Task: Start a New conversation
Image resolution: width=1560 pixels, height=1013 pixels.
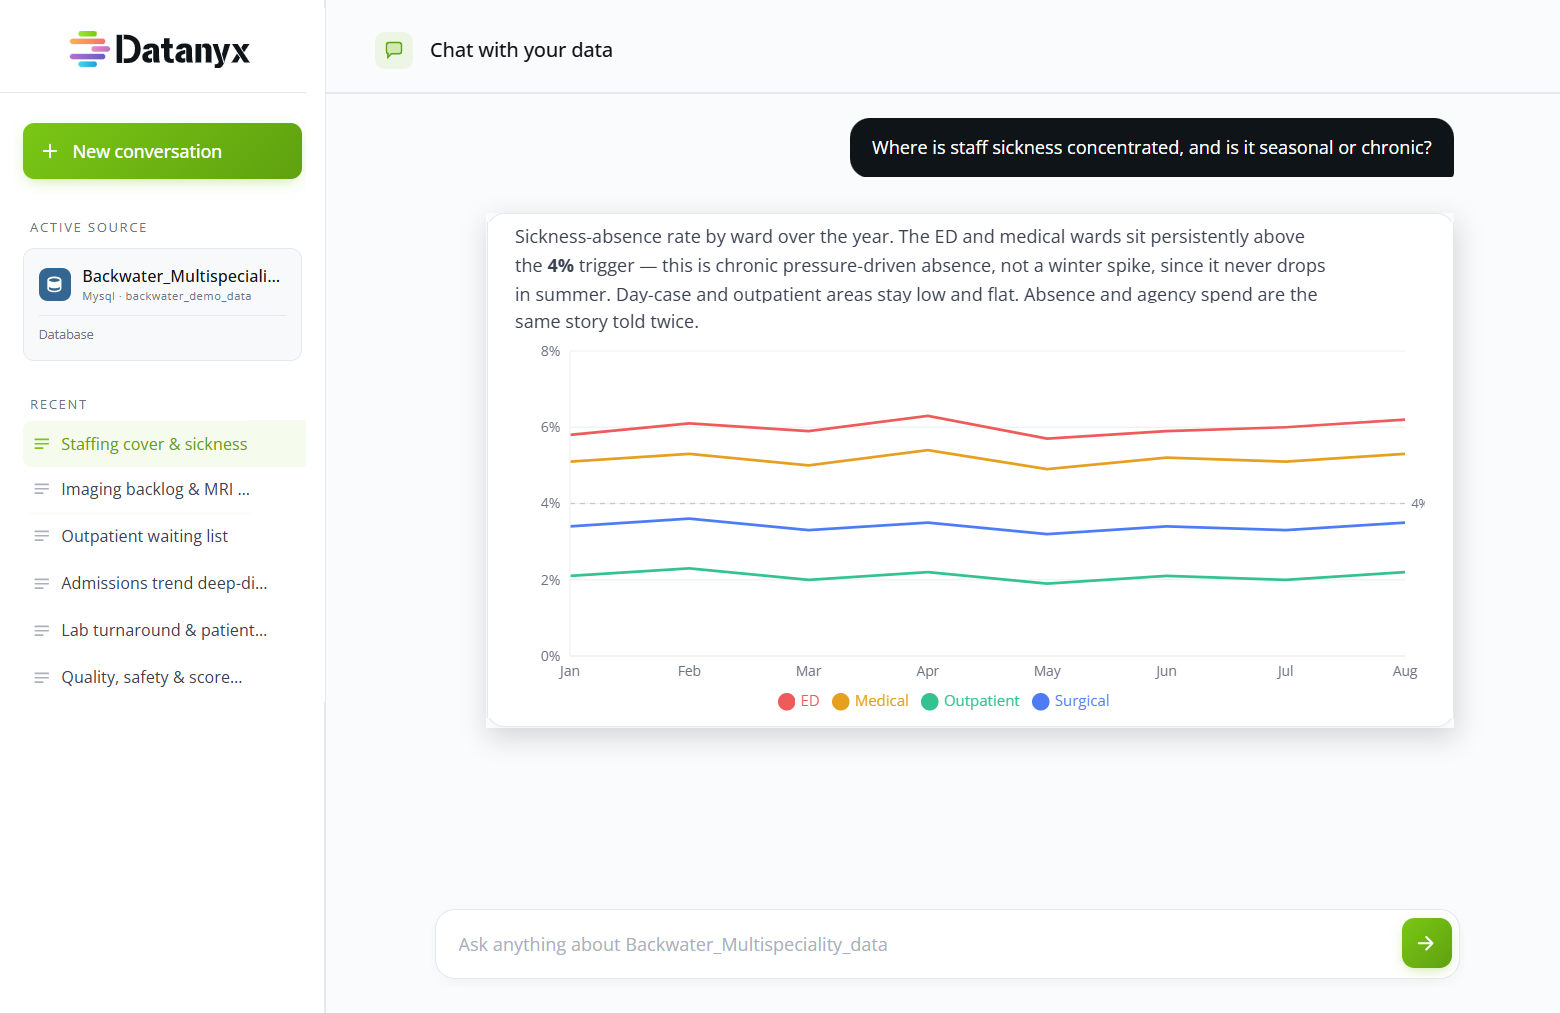Action: pyautogui.click(x=162, y=151)
